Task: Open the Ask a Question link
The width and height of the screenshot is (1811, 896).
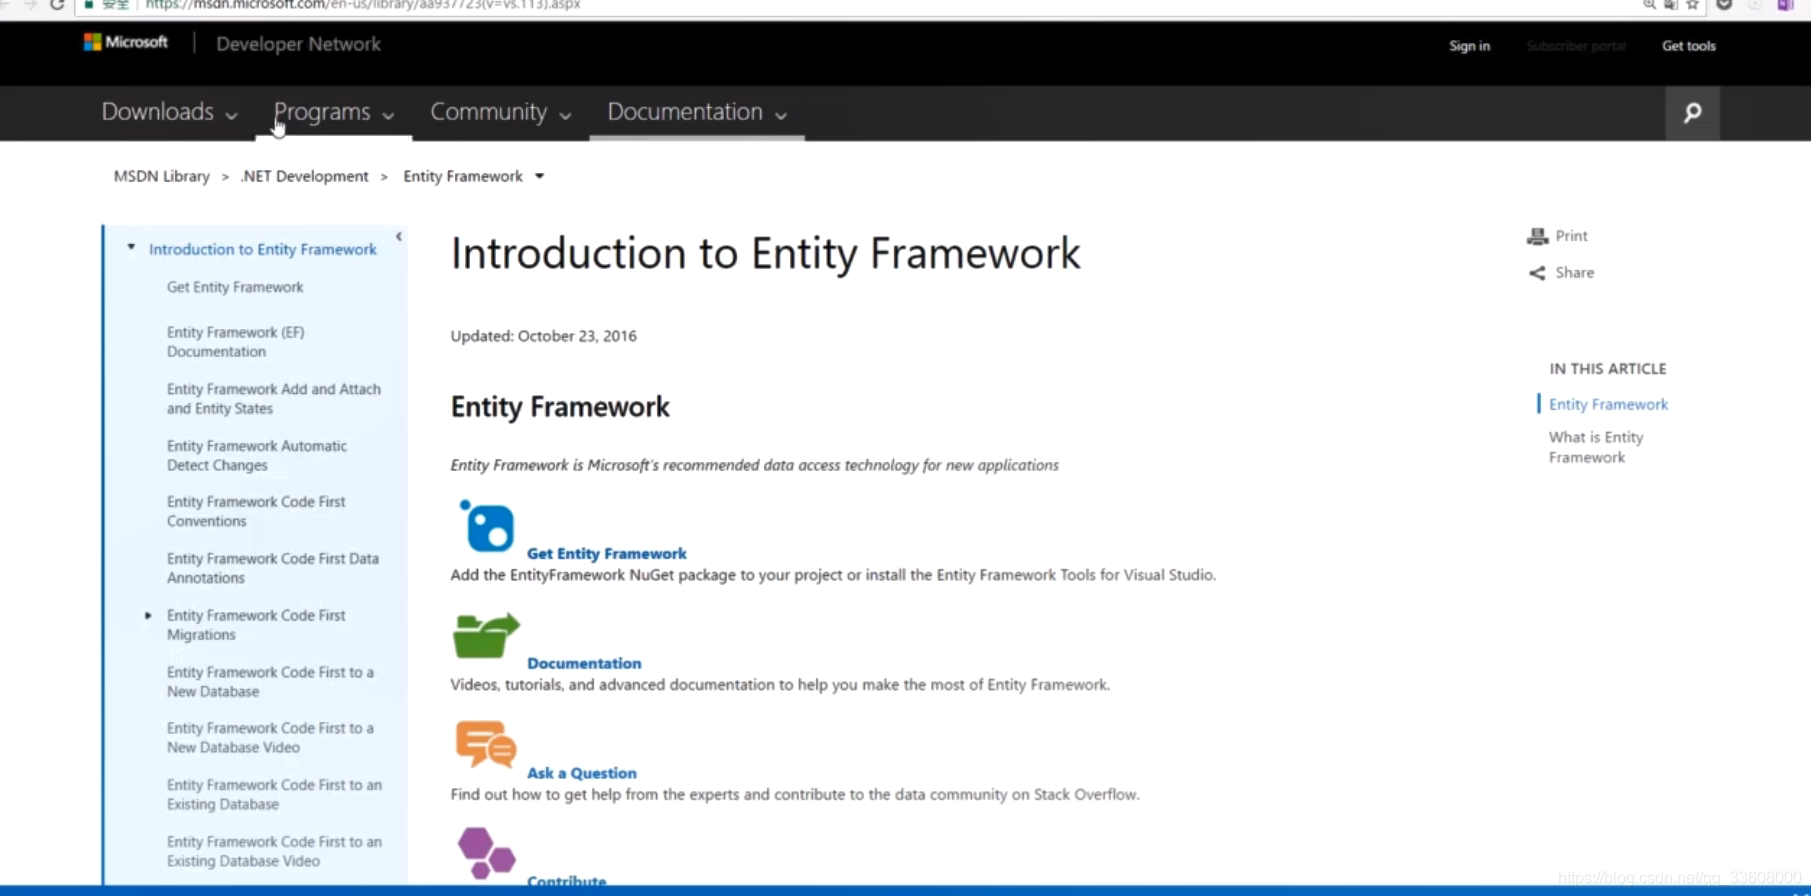Action: (x=581, y=773)
